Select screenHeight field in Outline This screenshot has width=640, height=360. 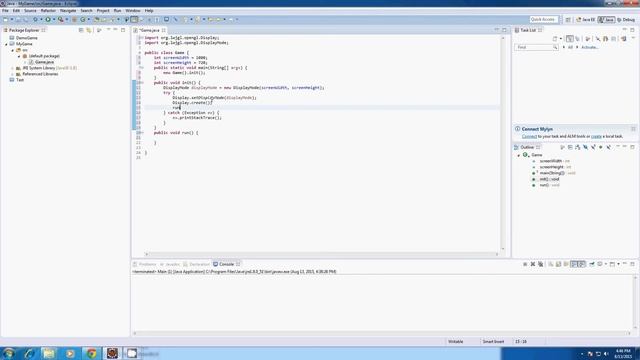click(551, 167)
